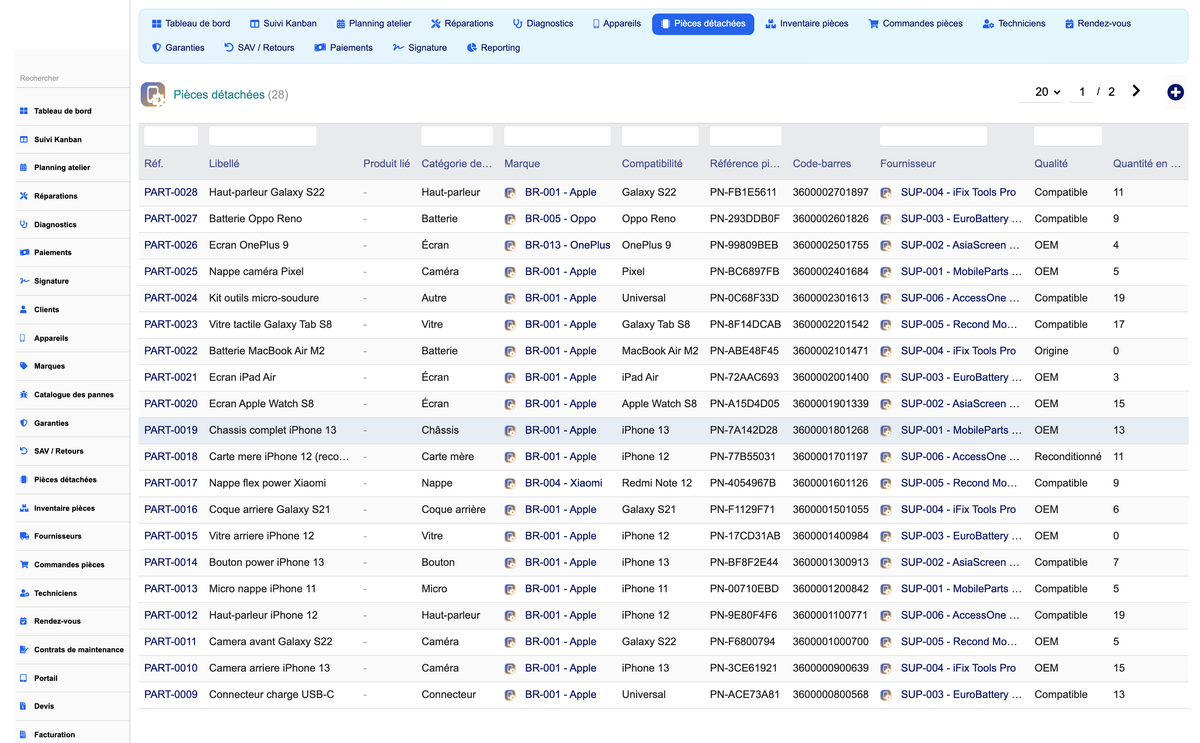Image resolution: width=1200 pixels, height=743 pixels.
Task: Open part PART-0028 link
Action: 171,192
